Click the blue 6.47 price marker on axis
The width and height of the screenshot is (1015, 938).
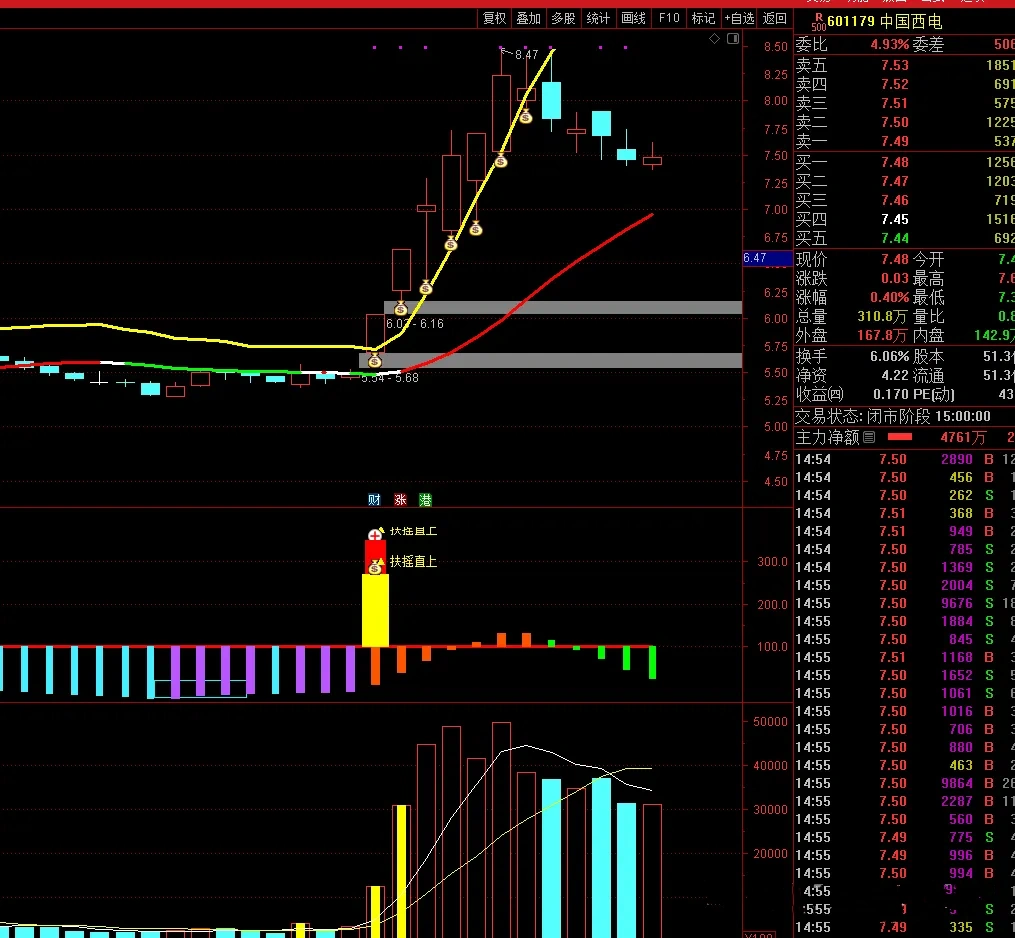(767, 258)
